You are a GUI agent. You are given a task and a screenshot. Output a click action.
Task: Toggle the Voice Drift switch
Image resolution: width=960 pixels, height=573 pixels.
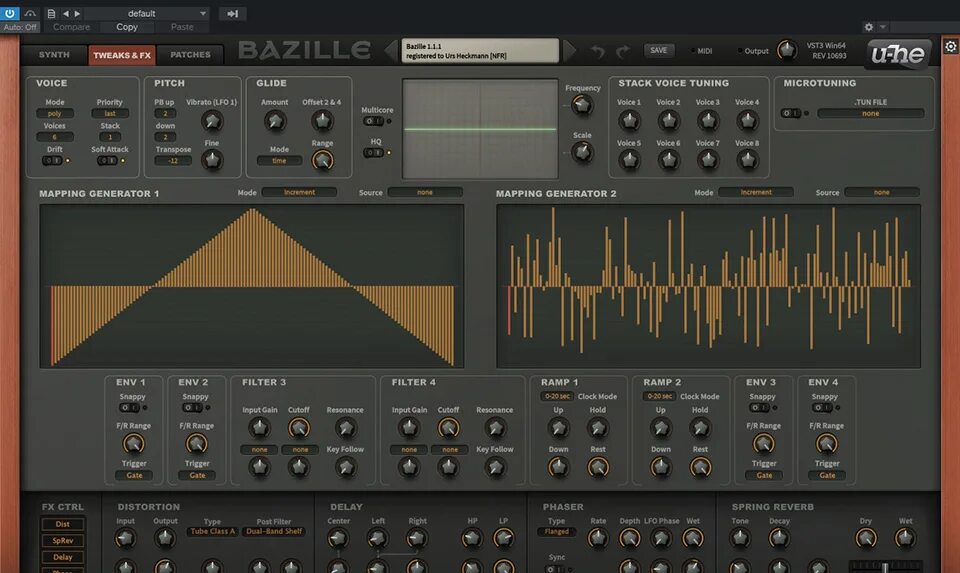click(52, 160)
